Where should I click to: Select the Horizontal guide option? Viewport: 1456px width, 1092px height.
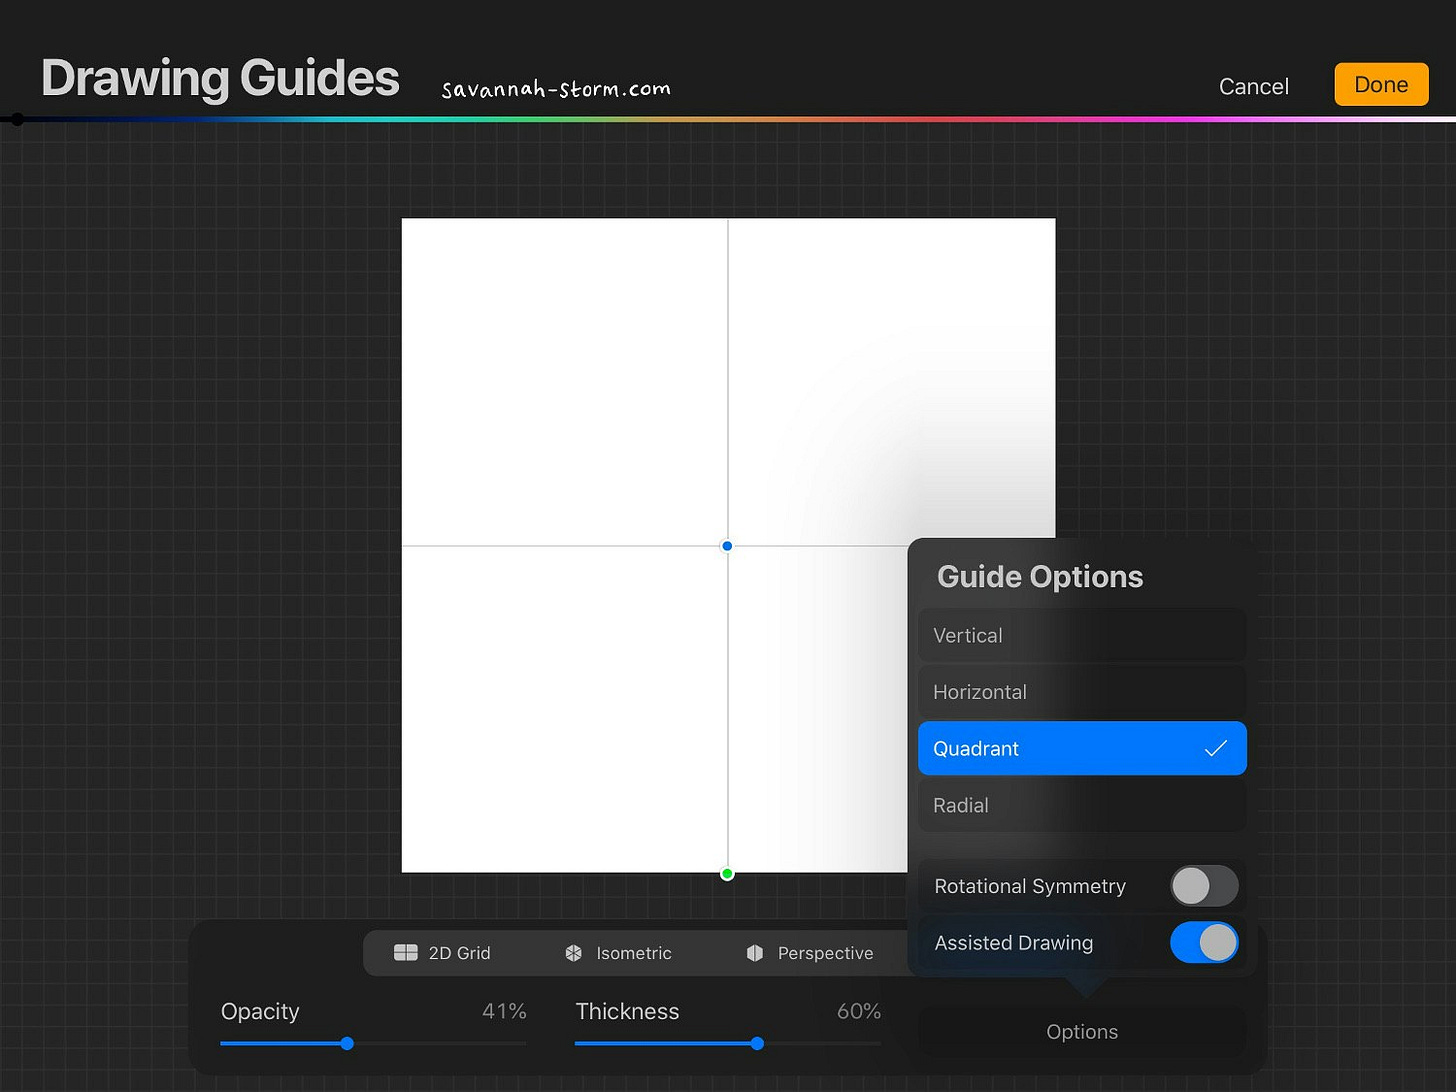1082,691
